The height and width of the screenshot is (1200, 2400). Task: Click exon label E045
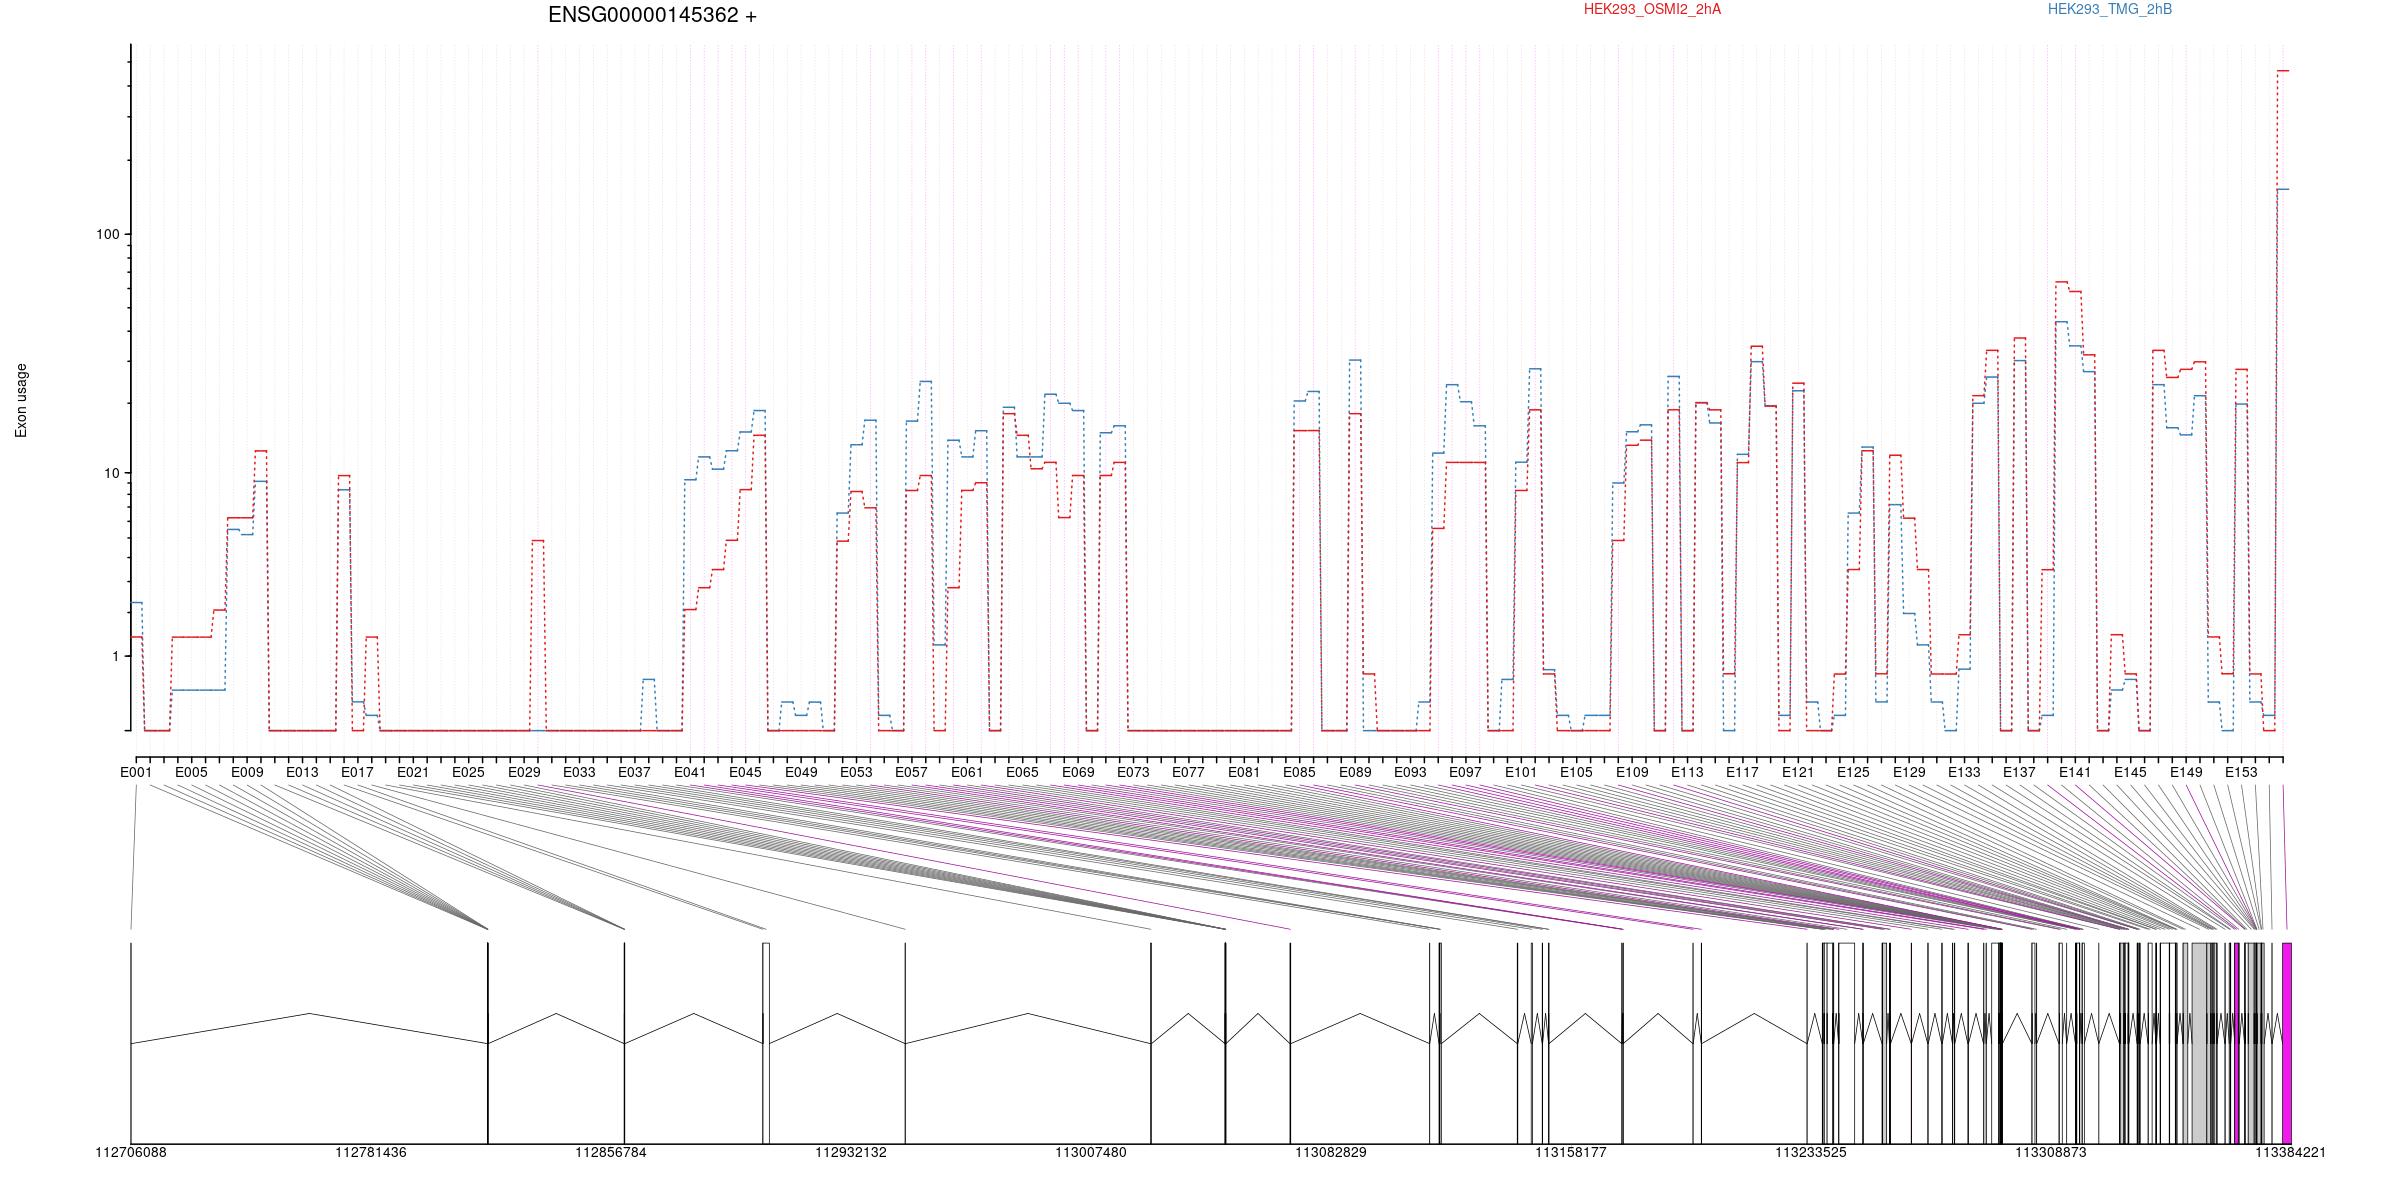[x=745, y=772]
